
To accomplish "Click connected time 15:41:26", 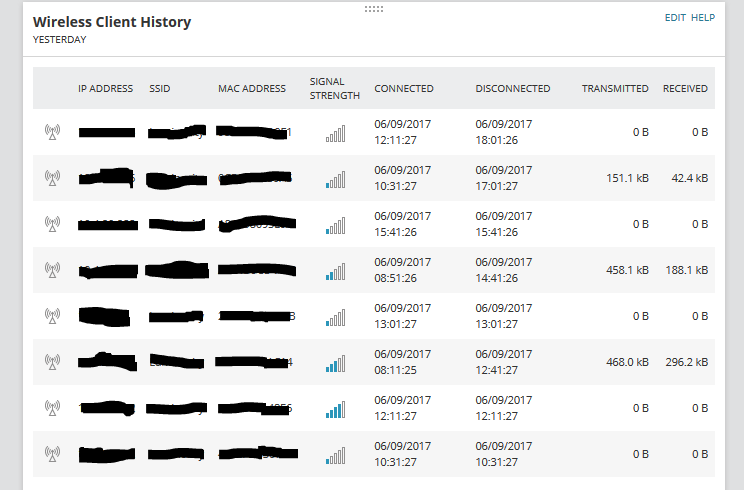I will (x=395, y=232).
